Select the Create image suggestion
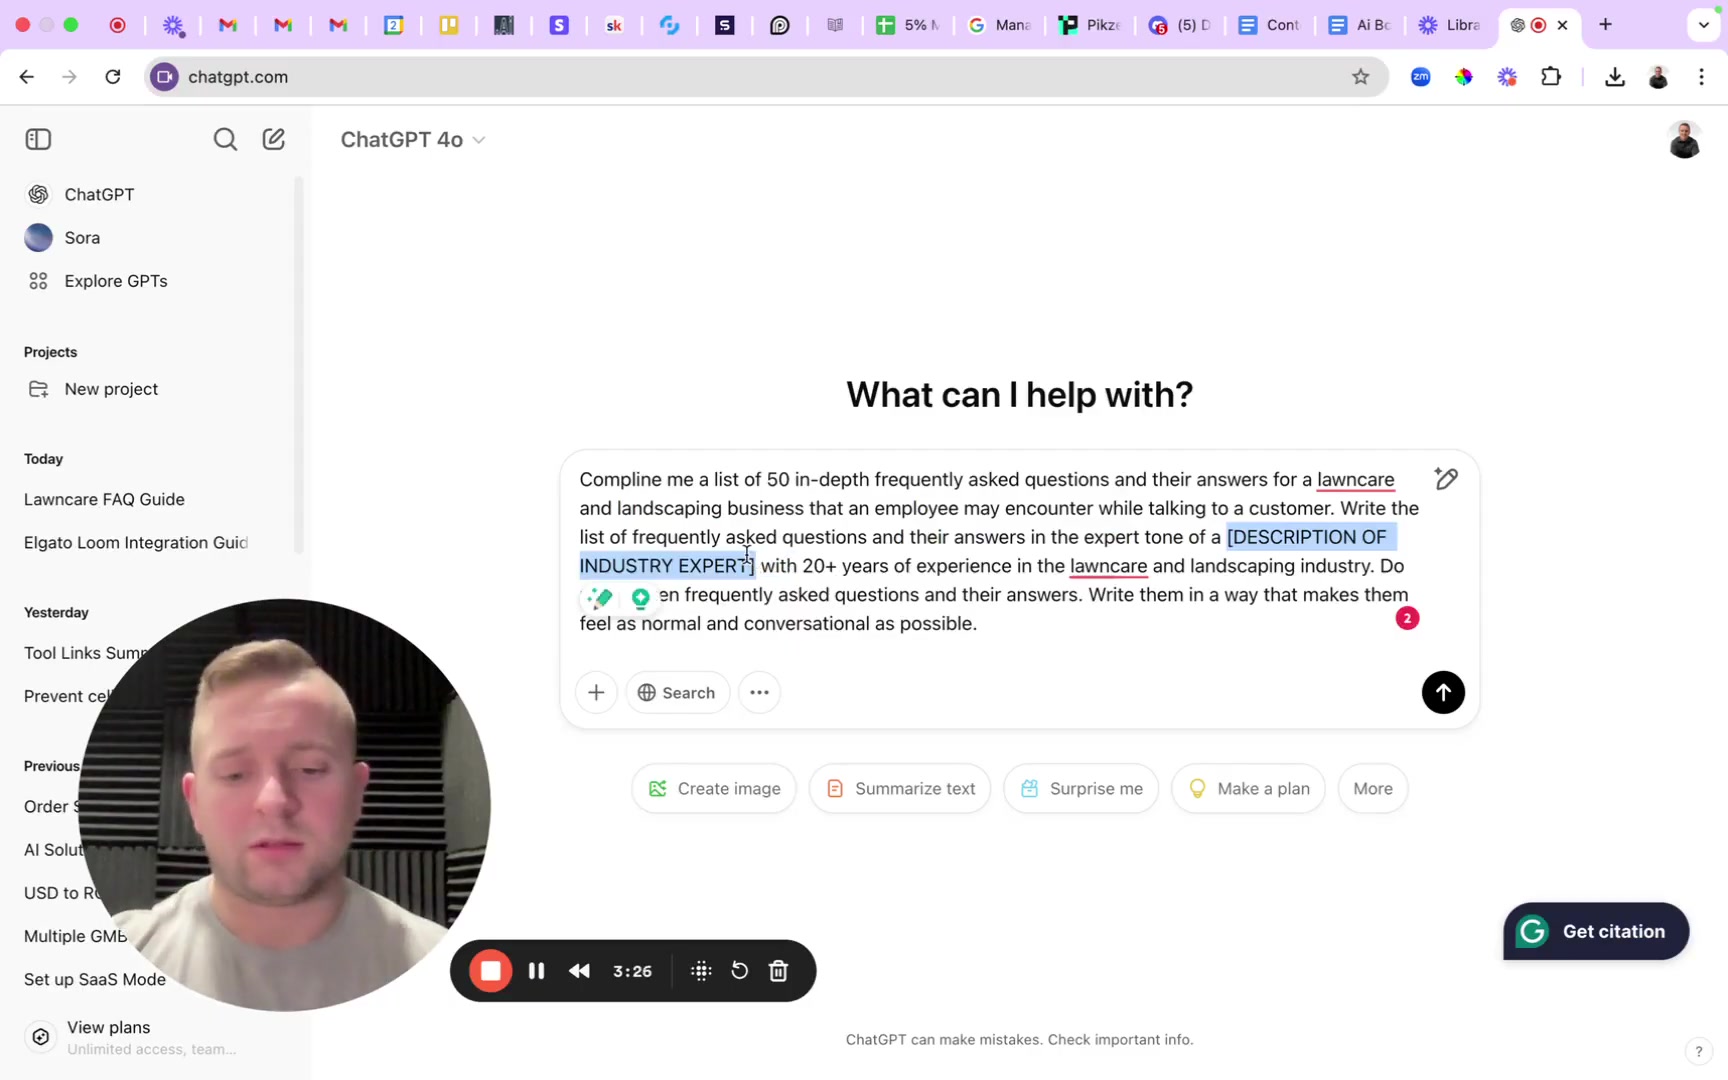Image resolution: width=1728 pixels, height=1080 pixels. pos(714,788)
